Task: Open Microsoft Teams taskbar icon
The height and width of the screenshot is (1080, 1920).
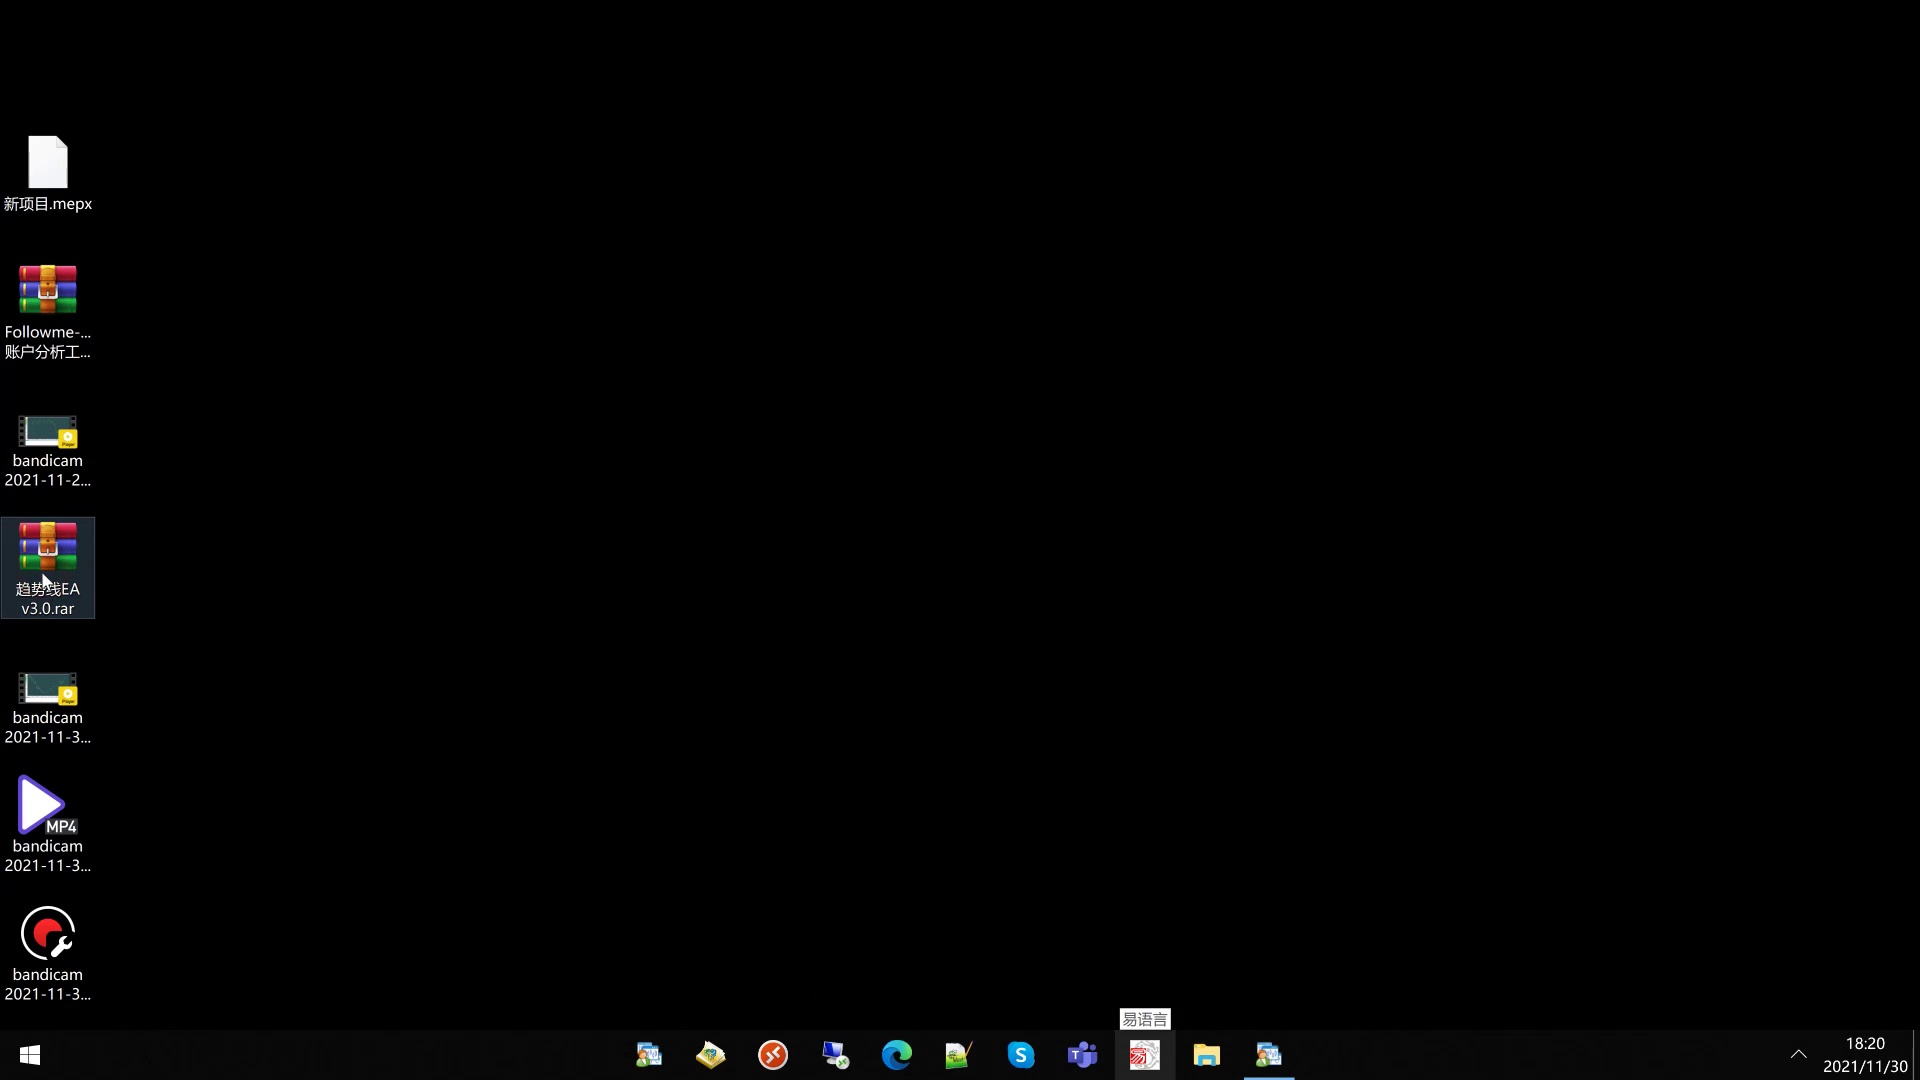Action: (1082, 1055)
